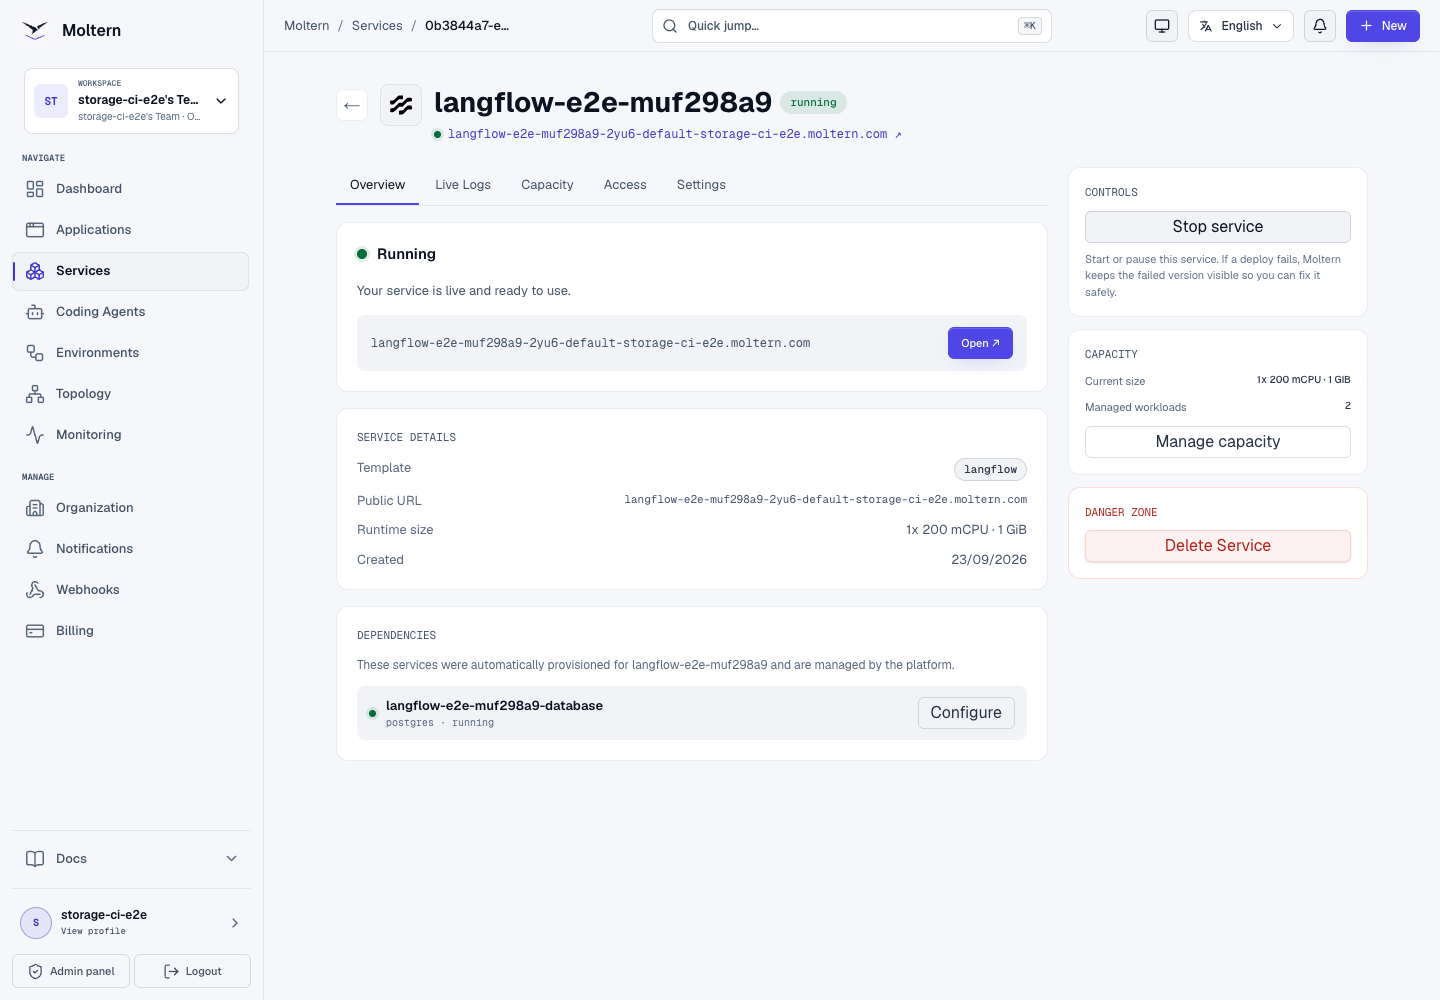Click the Moltern breadcrumb link
1440x1000 pixels.
[307, 26]
